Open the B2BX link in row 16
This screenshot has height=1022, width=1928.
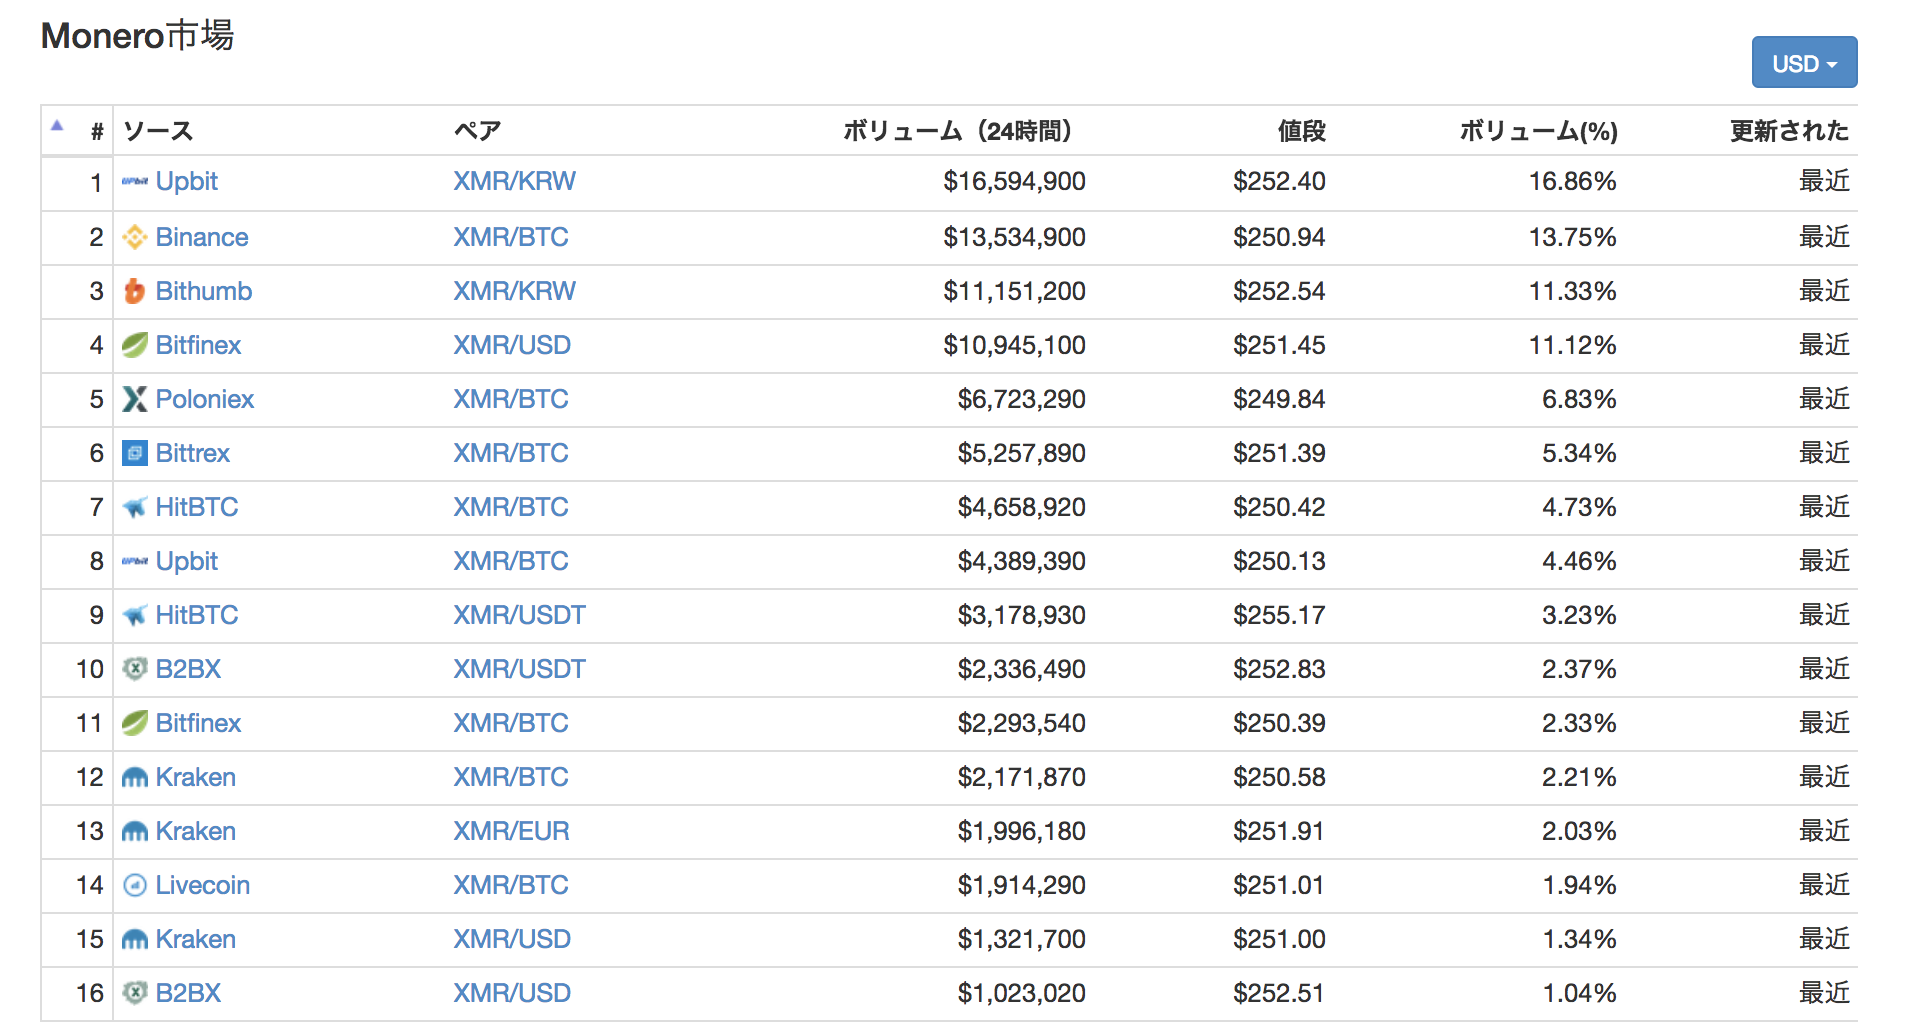click(x=188, y=993)
